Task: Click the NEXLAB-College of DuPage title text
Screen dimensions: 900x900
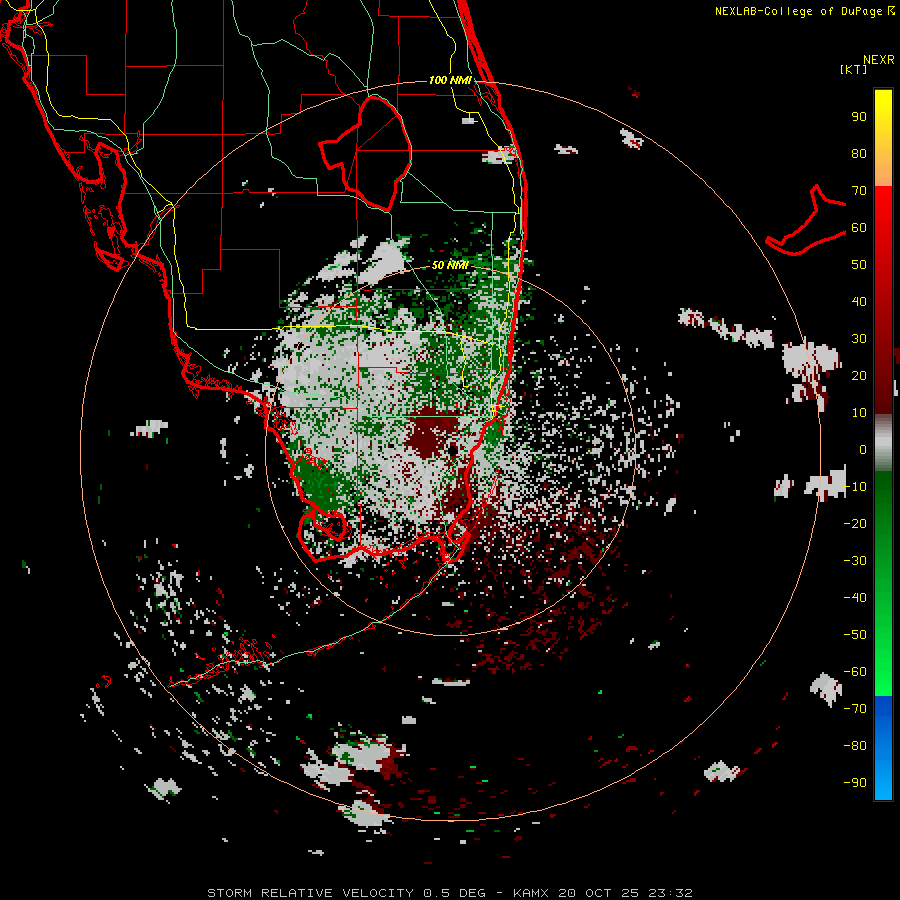Action: [804, 11]
